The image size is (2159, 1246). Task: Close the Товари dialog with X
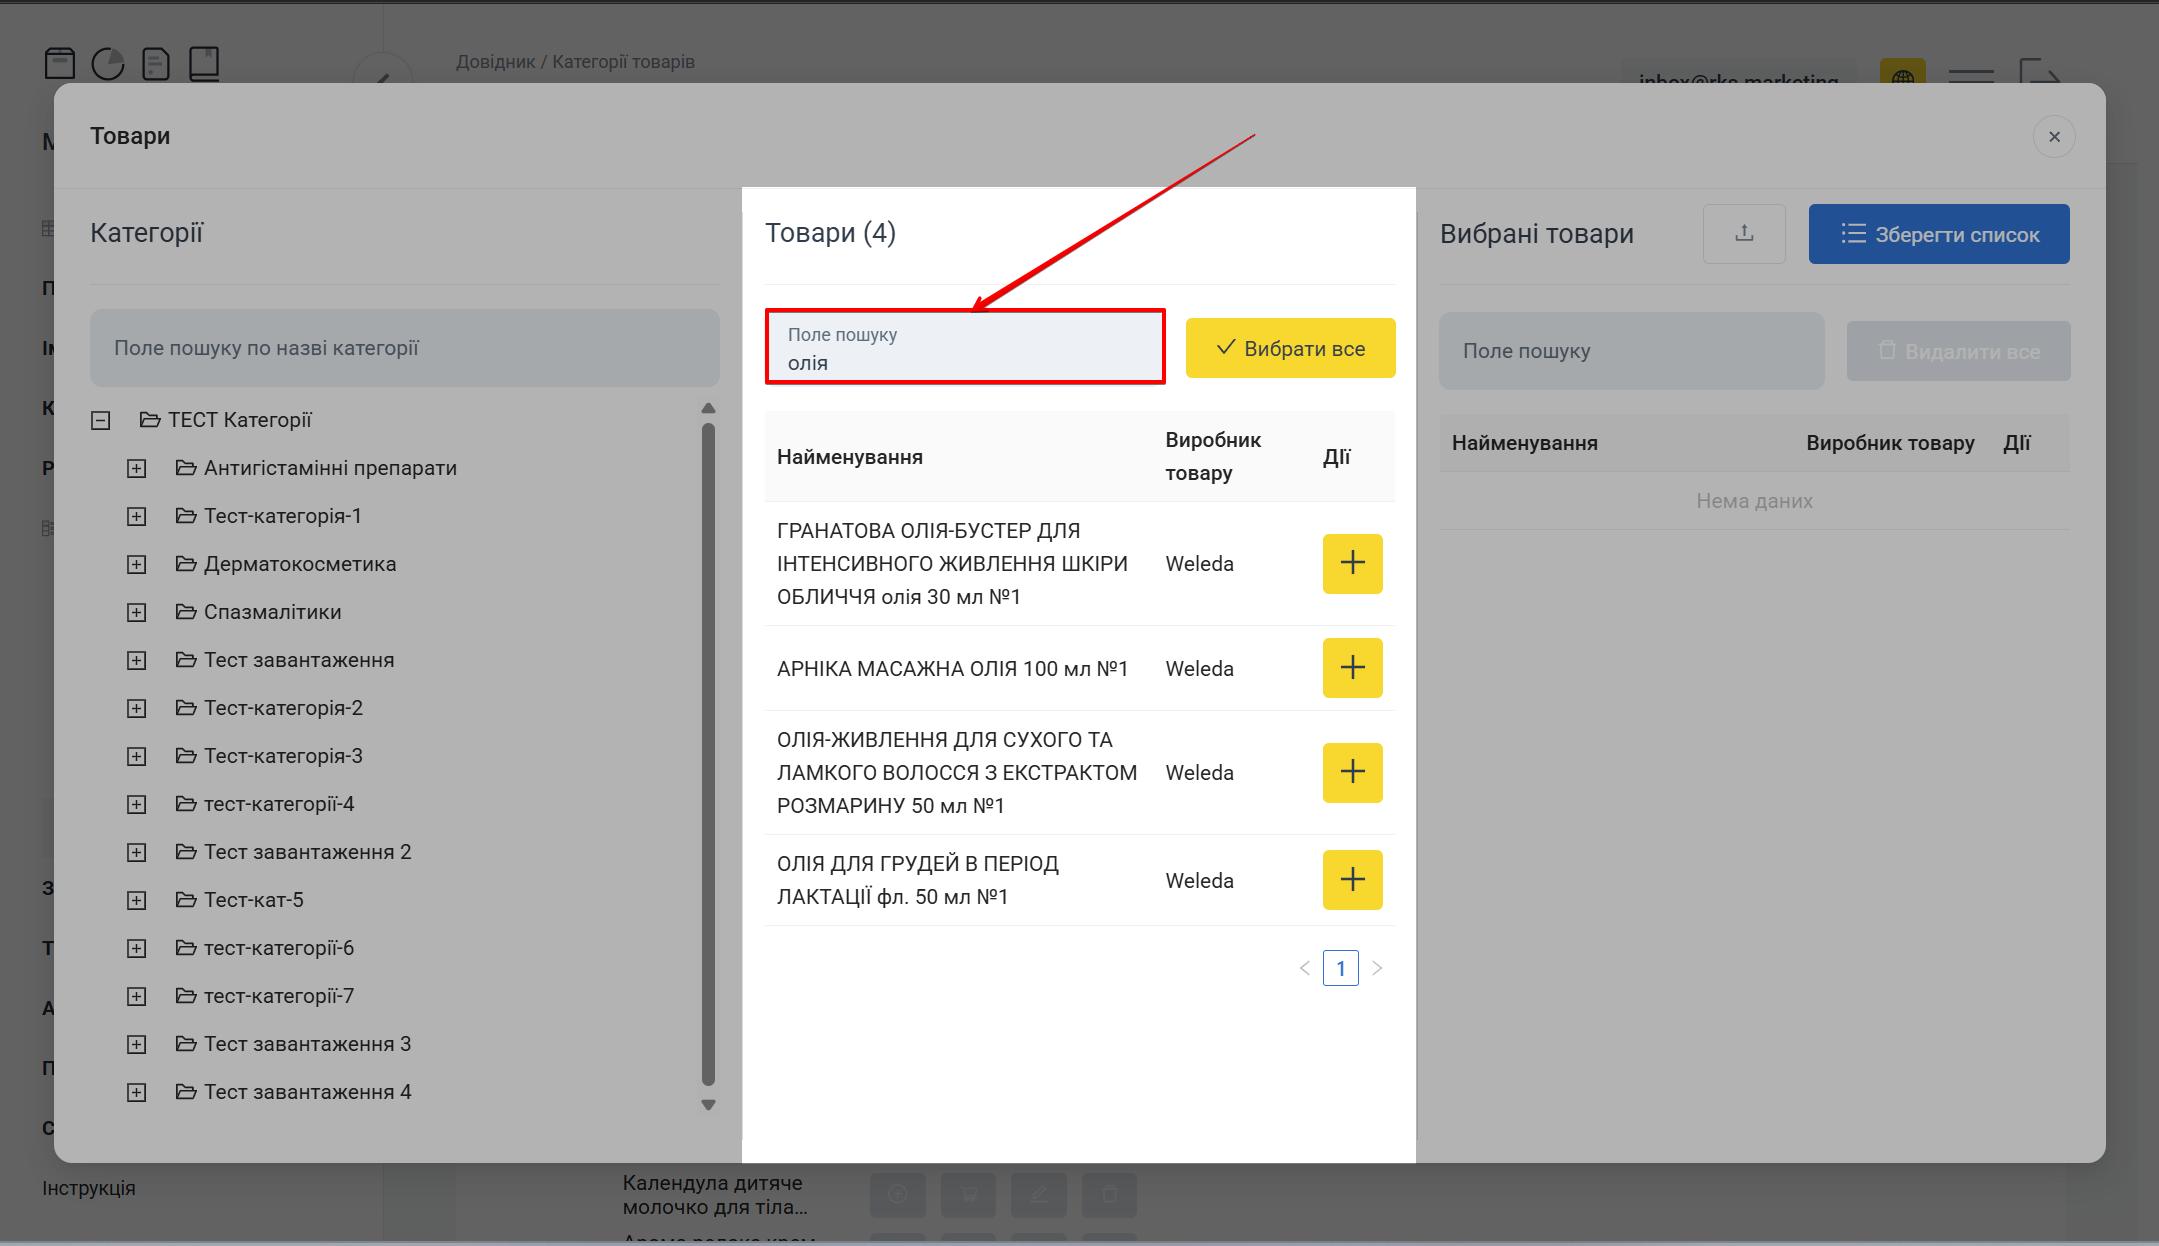tap(2054, 137)
